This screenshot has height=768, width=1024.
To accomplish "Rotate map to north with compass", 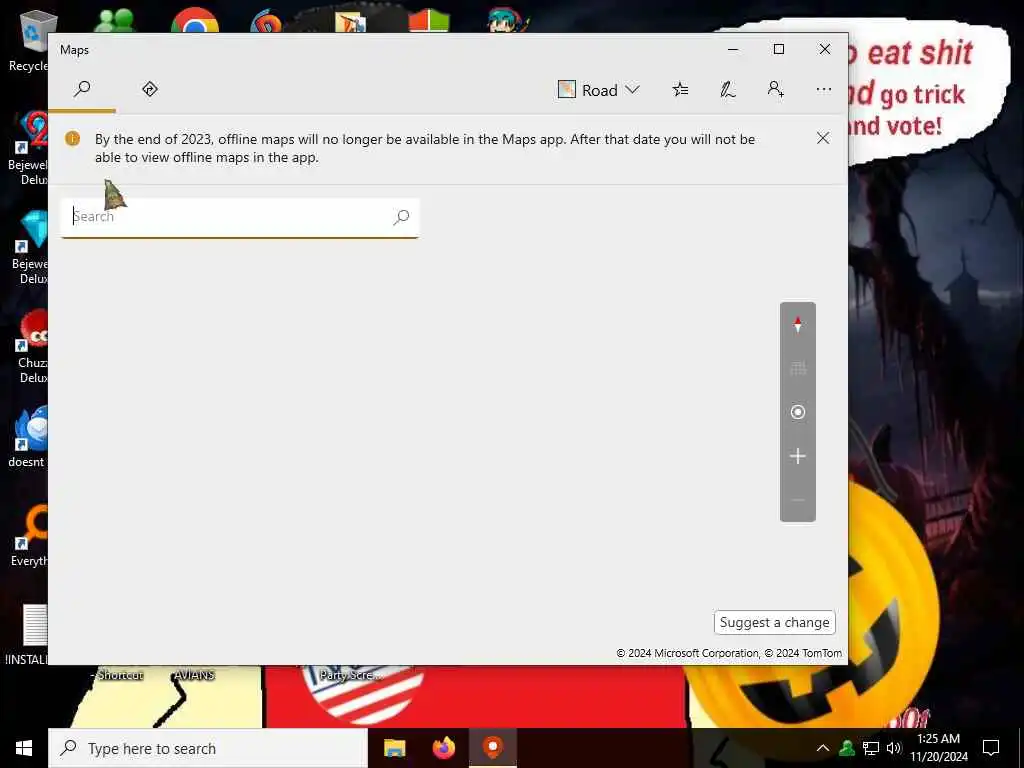I will coord(797,325).
